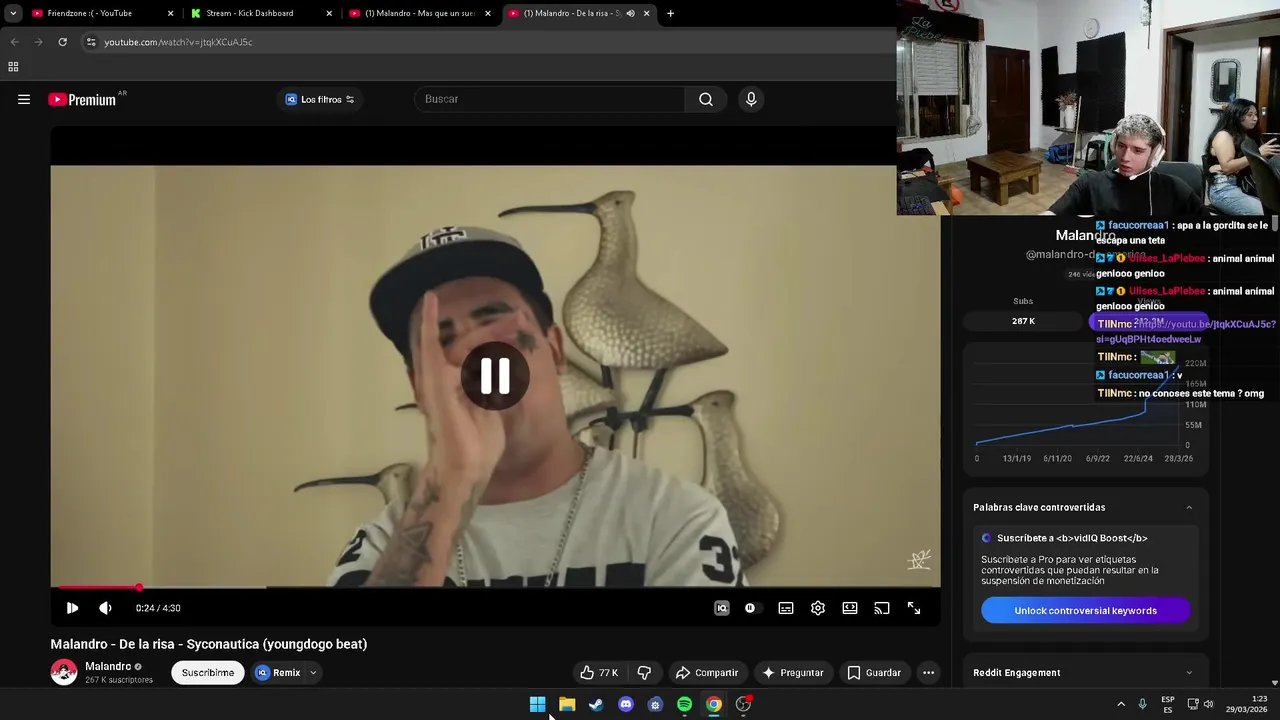
Task: Open the player settings gear
Action: point(818,608)
